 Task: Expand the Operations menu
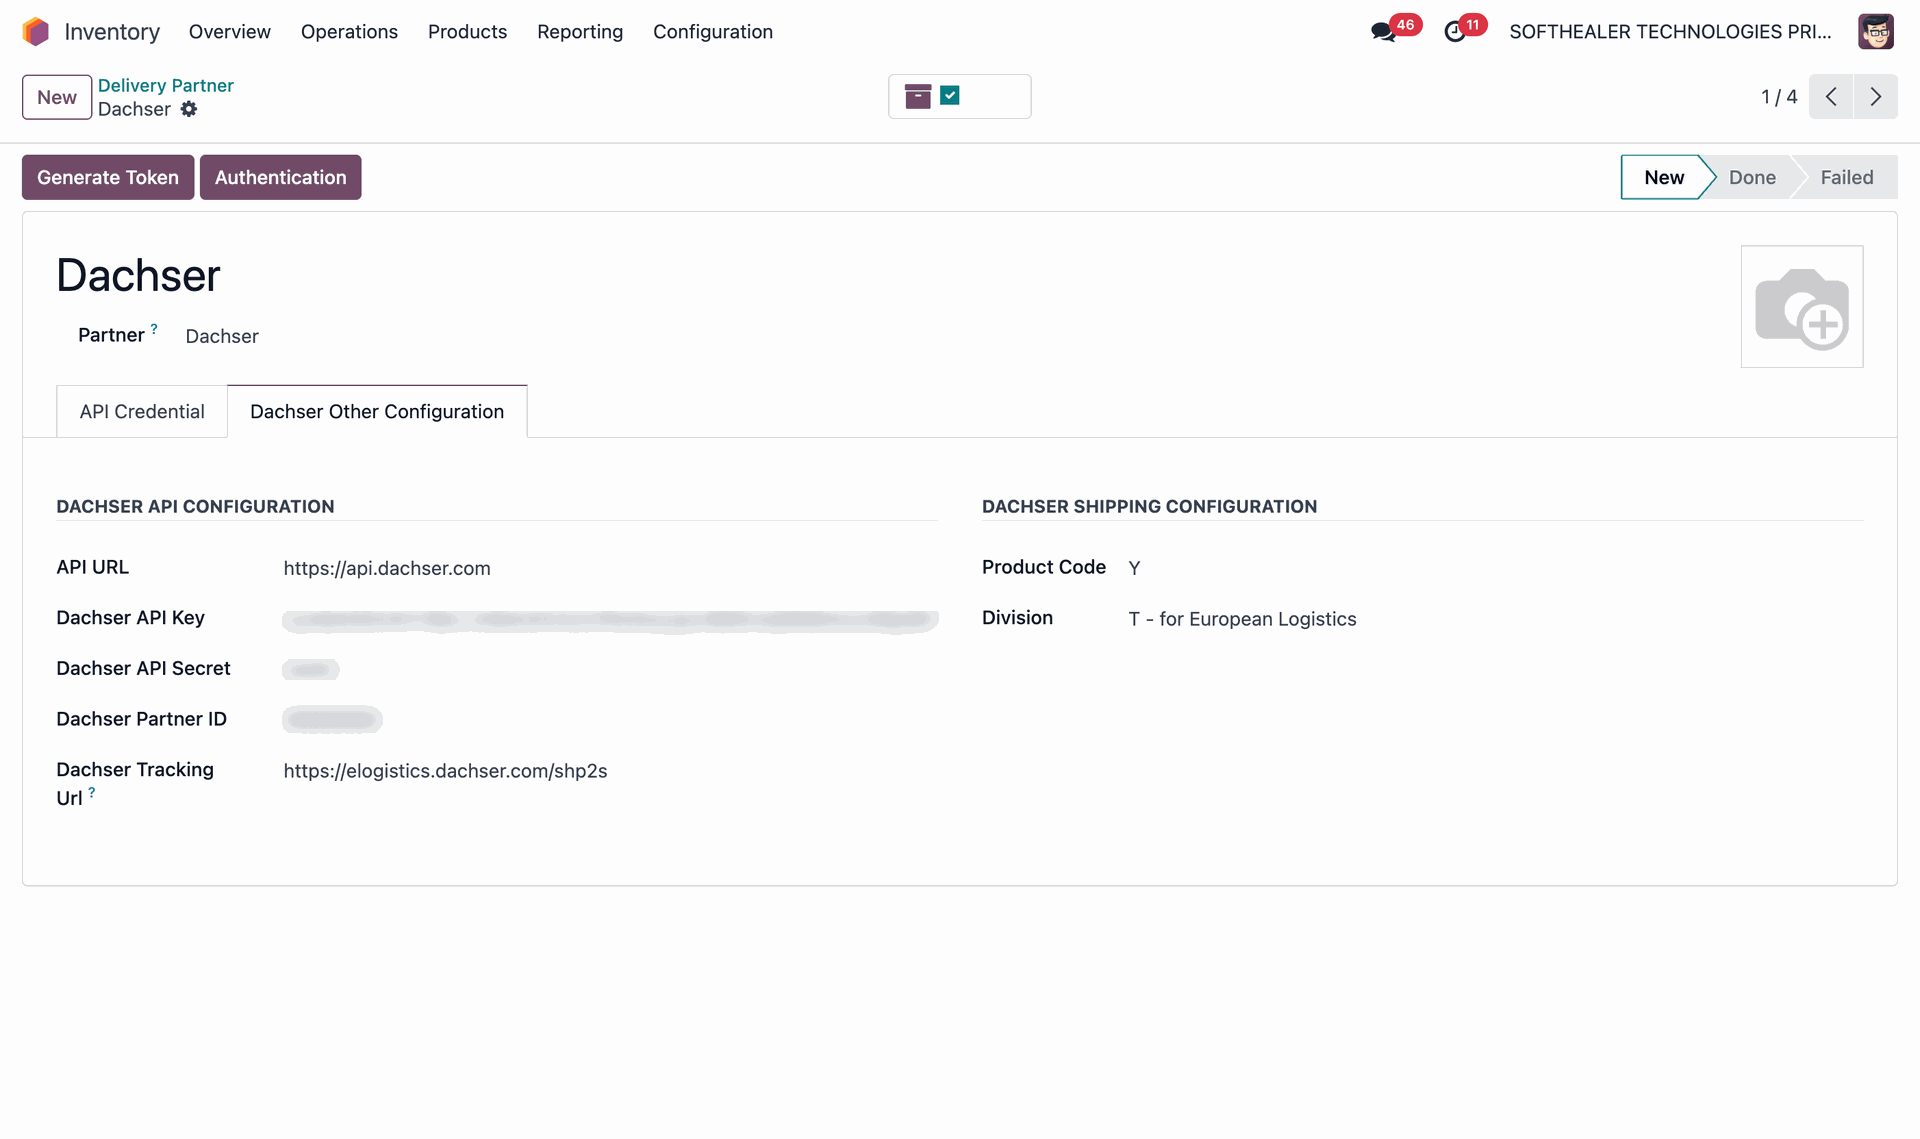349,32
